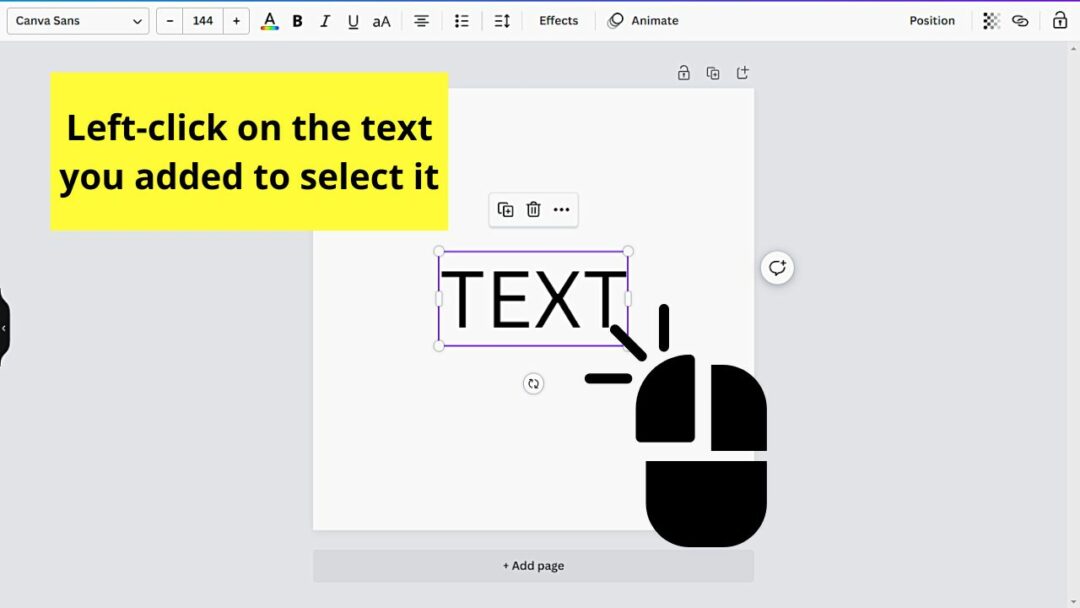1080x608 pixels.
Task: Toggle italic formatting
Action: (325, 20)
